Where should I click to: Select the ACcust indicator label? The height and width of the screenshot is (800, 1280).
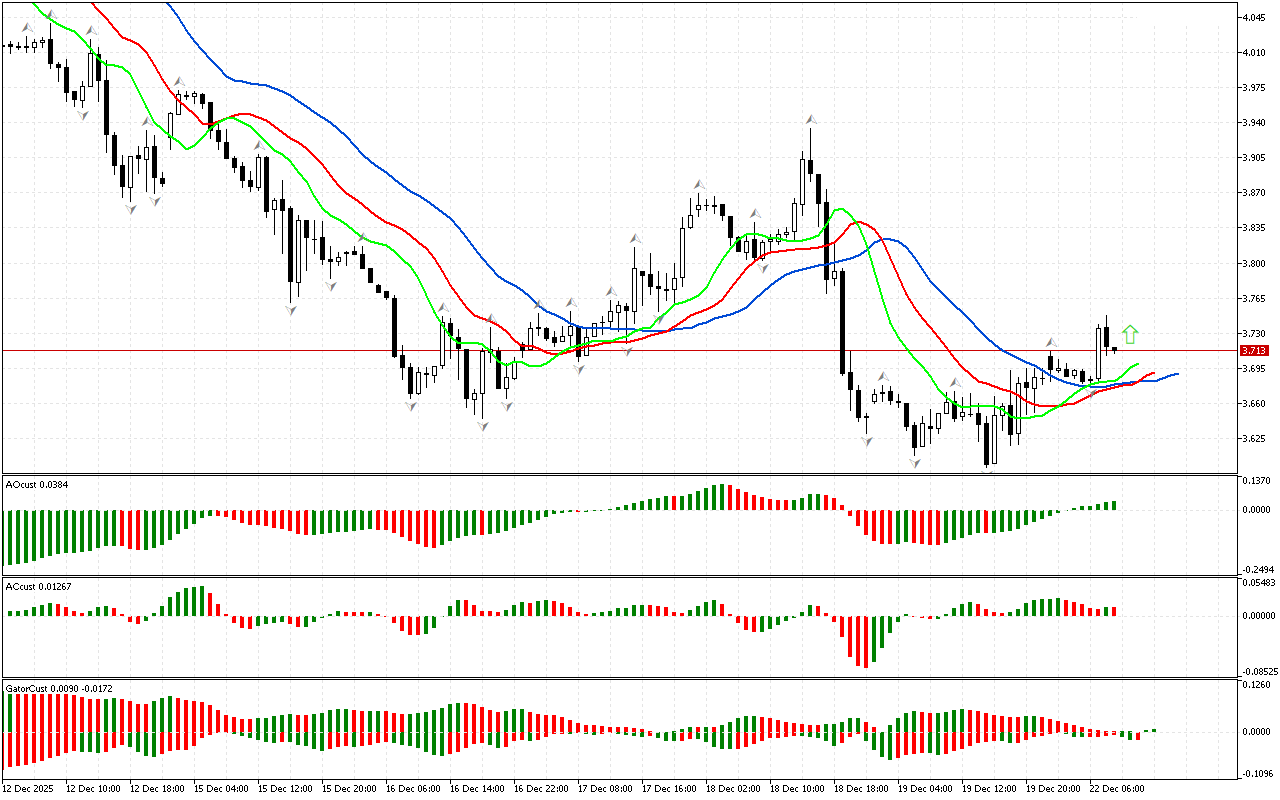[35, 586]
